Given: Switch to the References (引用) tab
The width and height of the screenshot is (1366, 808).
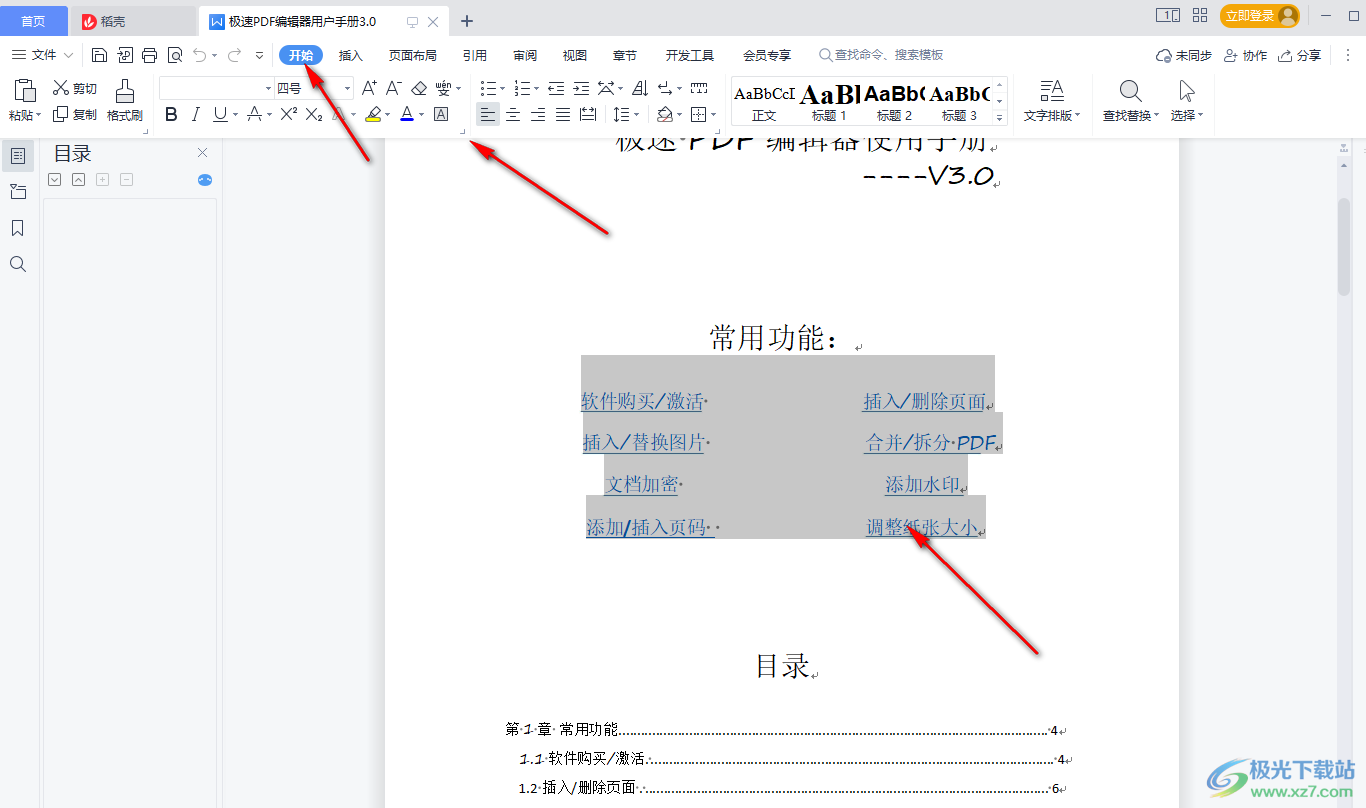Looking at the screenshot, I should click(x=475, y=55).
